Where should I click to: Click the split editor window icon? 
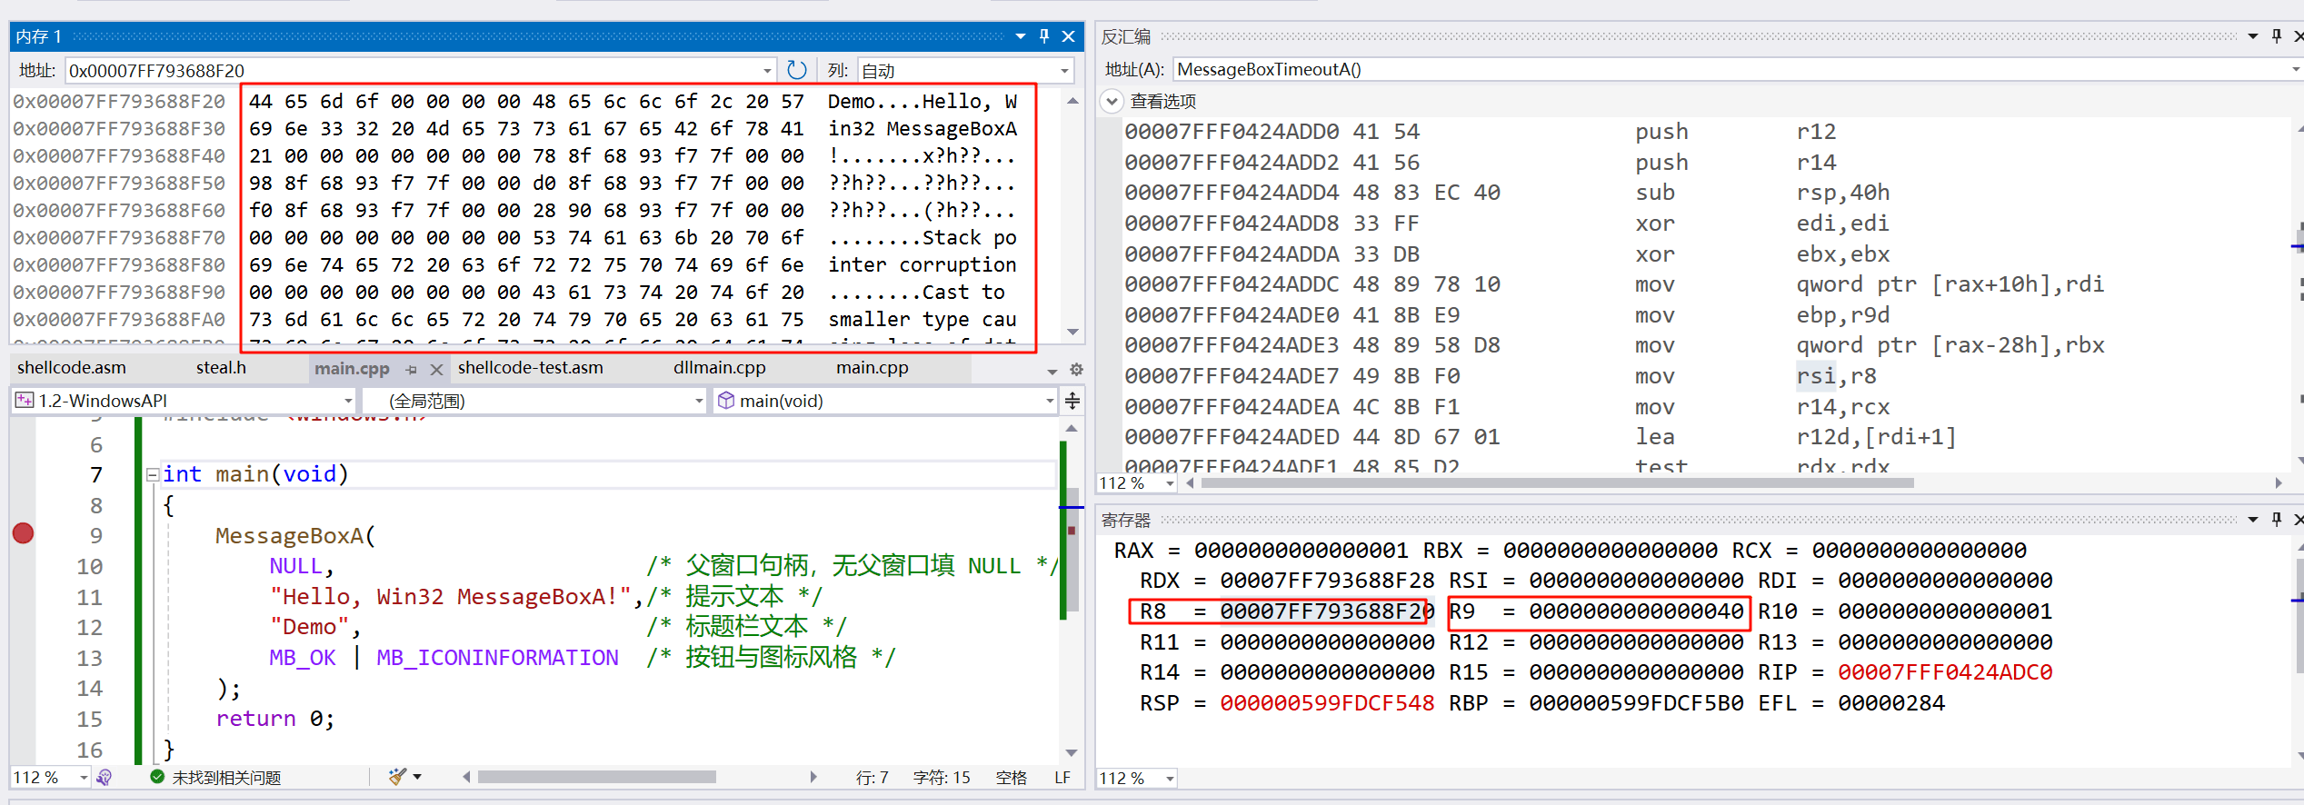1072,401
